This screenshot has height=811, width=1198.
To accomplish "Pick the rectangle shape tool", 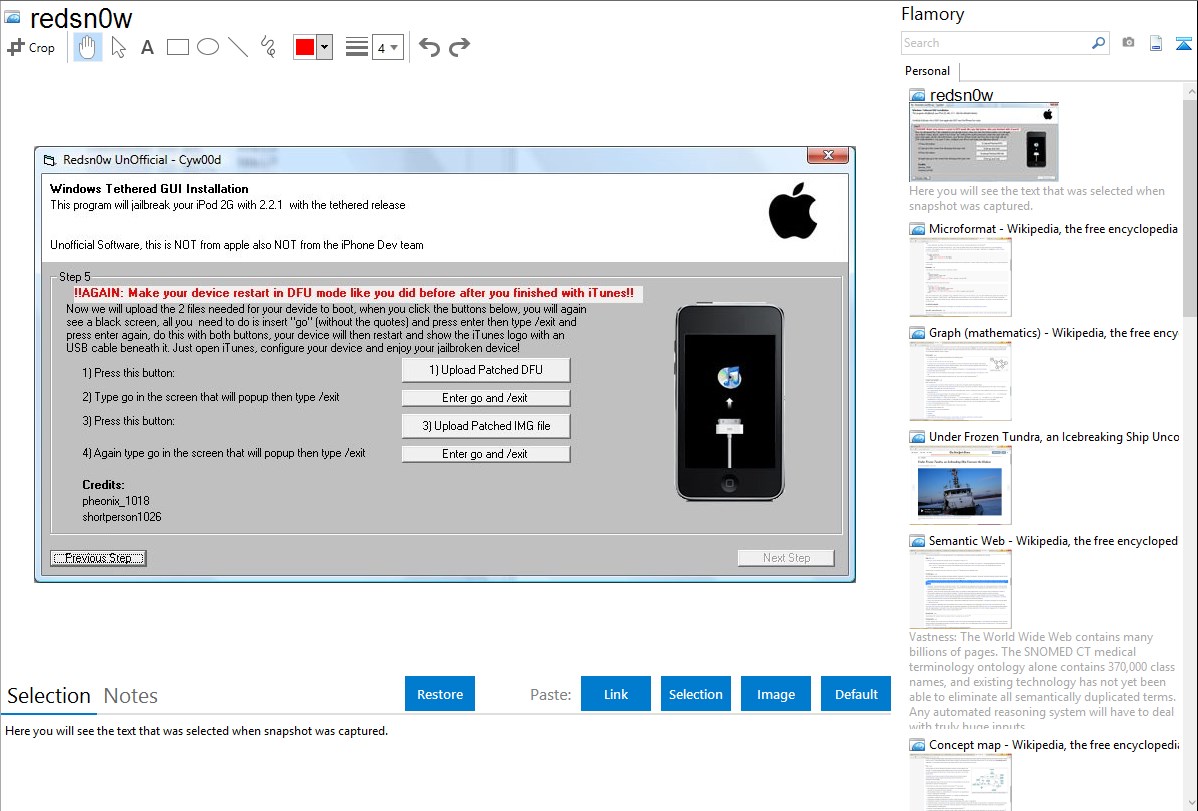I will 178,47.
